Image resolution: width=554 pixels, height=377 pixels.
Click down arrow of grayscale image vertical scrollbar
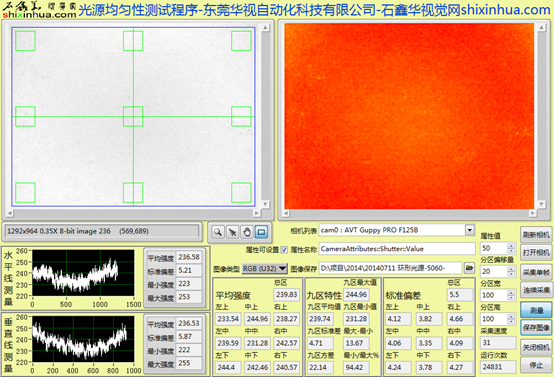pyautogui.click(x=265, y=204)
